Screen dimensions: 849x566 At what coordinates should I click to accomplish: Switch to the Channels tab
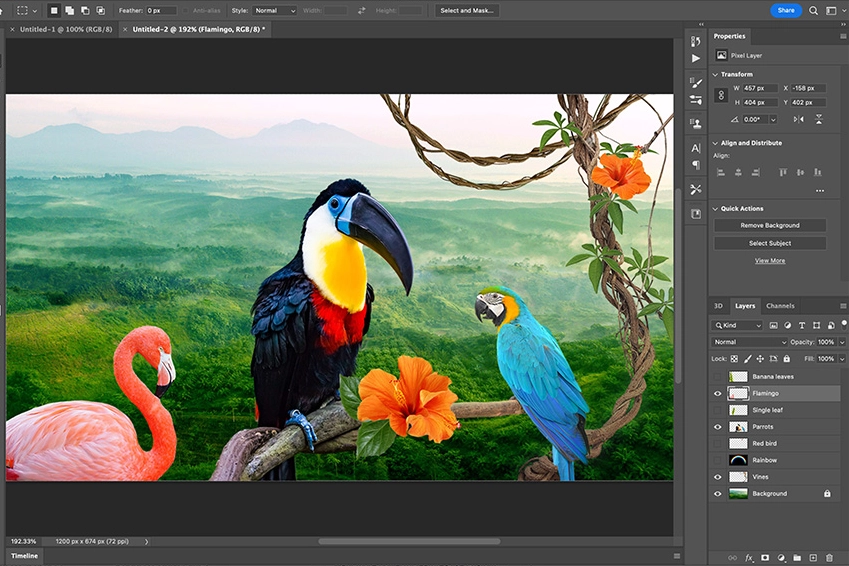pyautogui.click(x=780, y=306)
